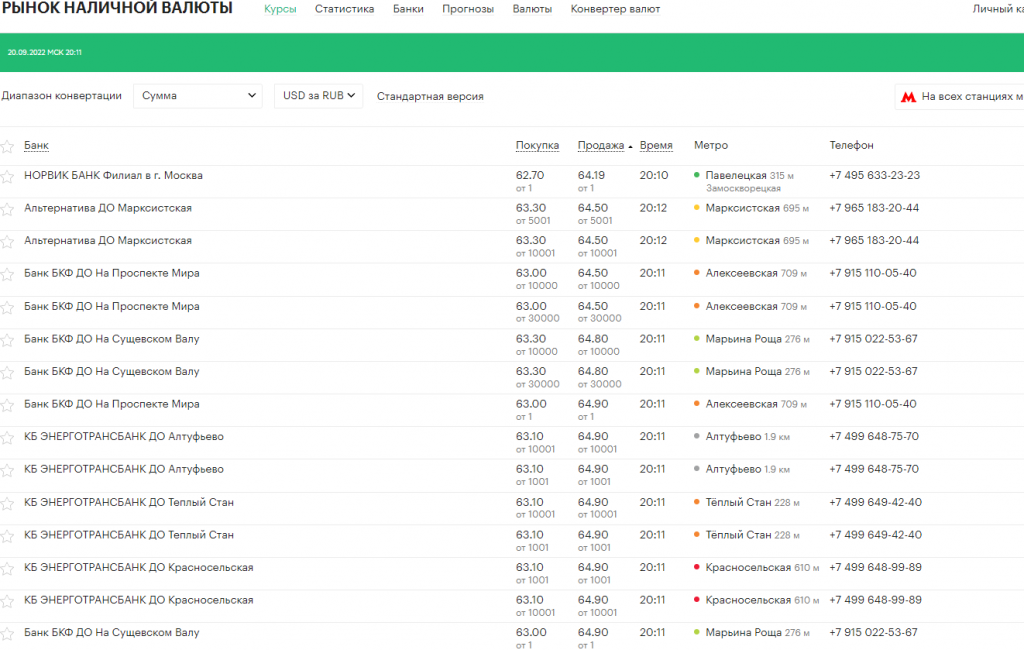Click the Стандартная версия link
Screen dimensions: 1024x650
click(430, 97)
